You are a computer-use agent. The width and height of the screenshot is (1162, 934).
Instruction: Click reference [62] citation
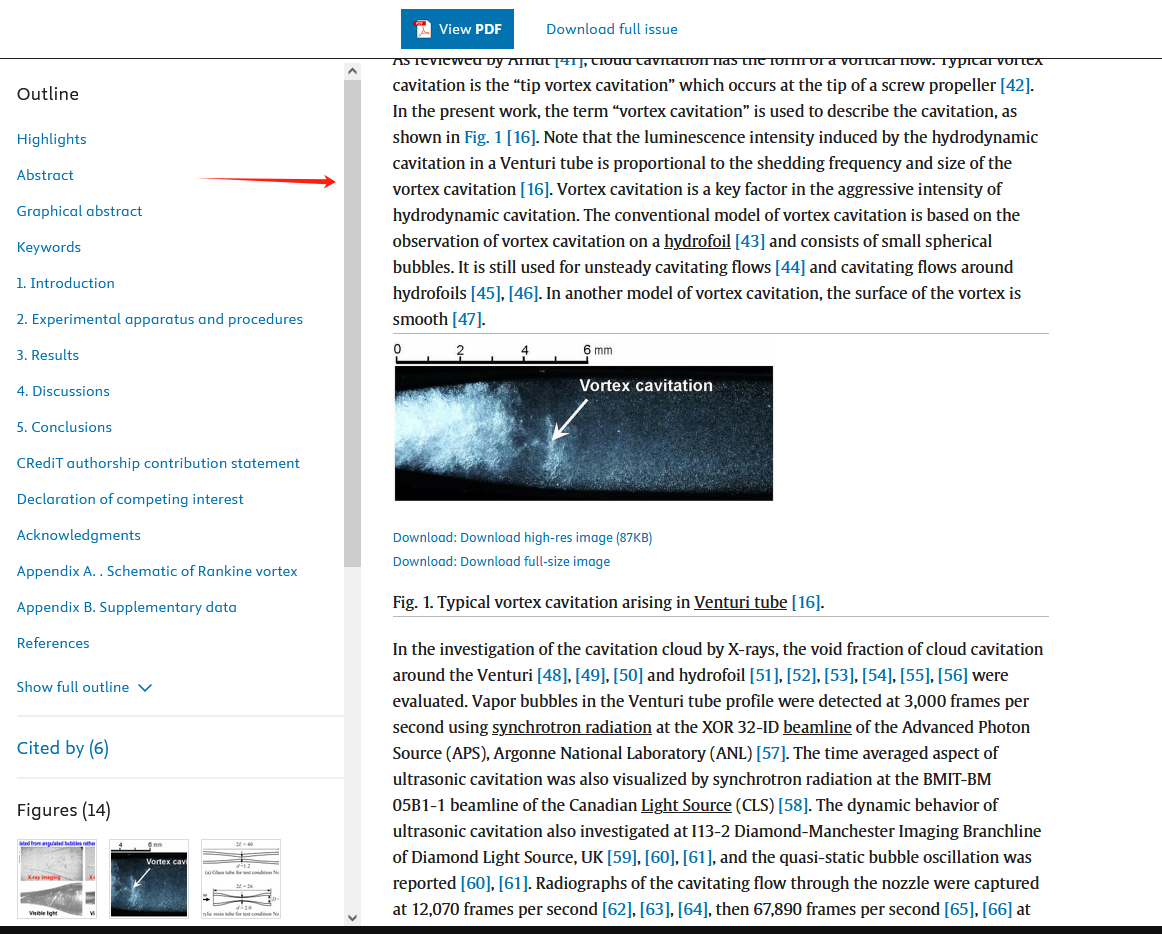(x=617, y=909)
